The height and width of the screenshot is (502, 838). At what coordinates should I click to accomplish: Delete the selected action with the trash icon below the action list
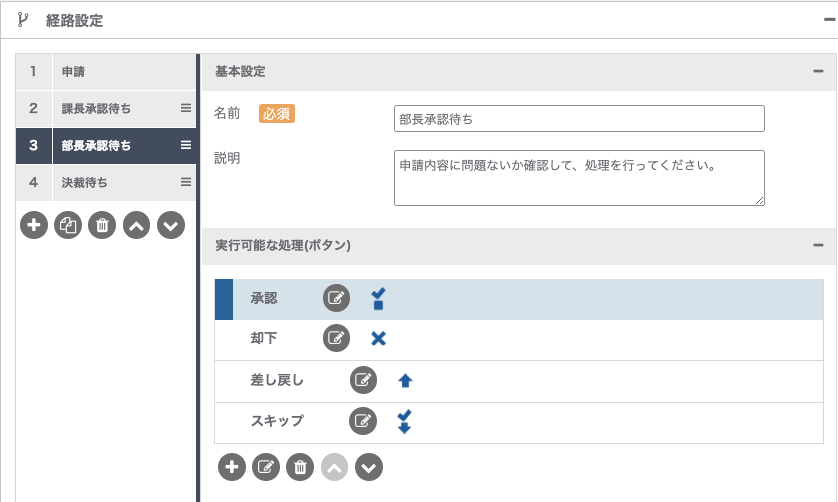(x=300, y=467)
